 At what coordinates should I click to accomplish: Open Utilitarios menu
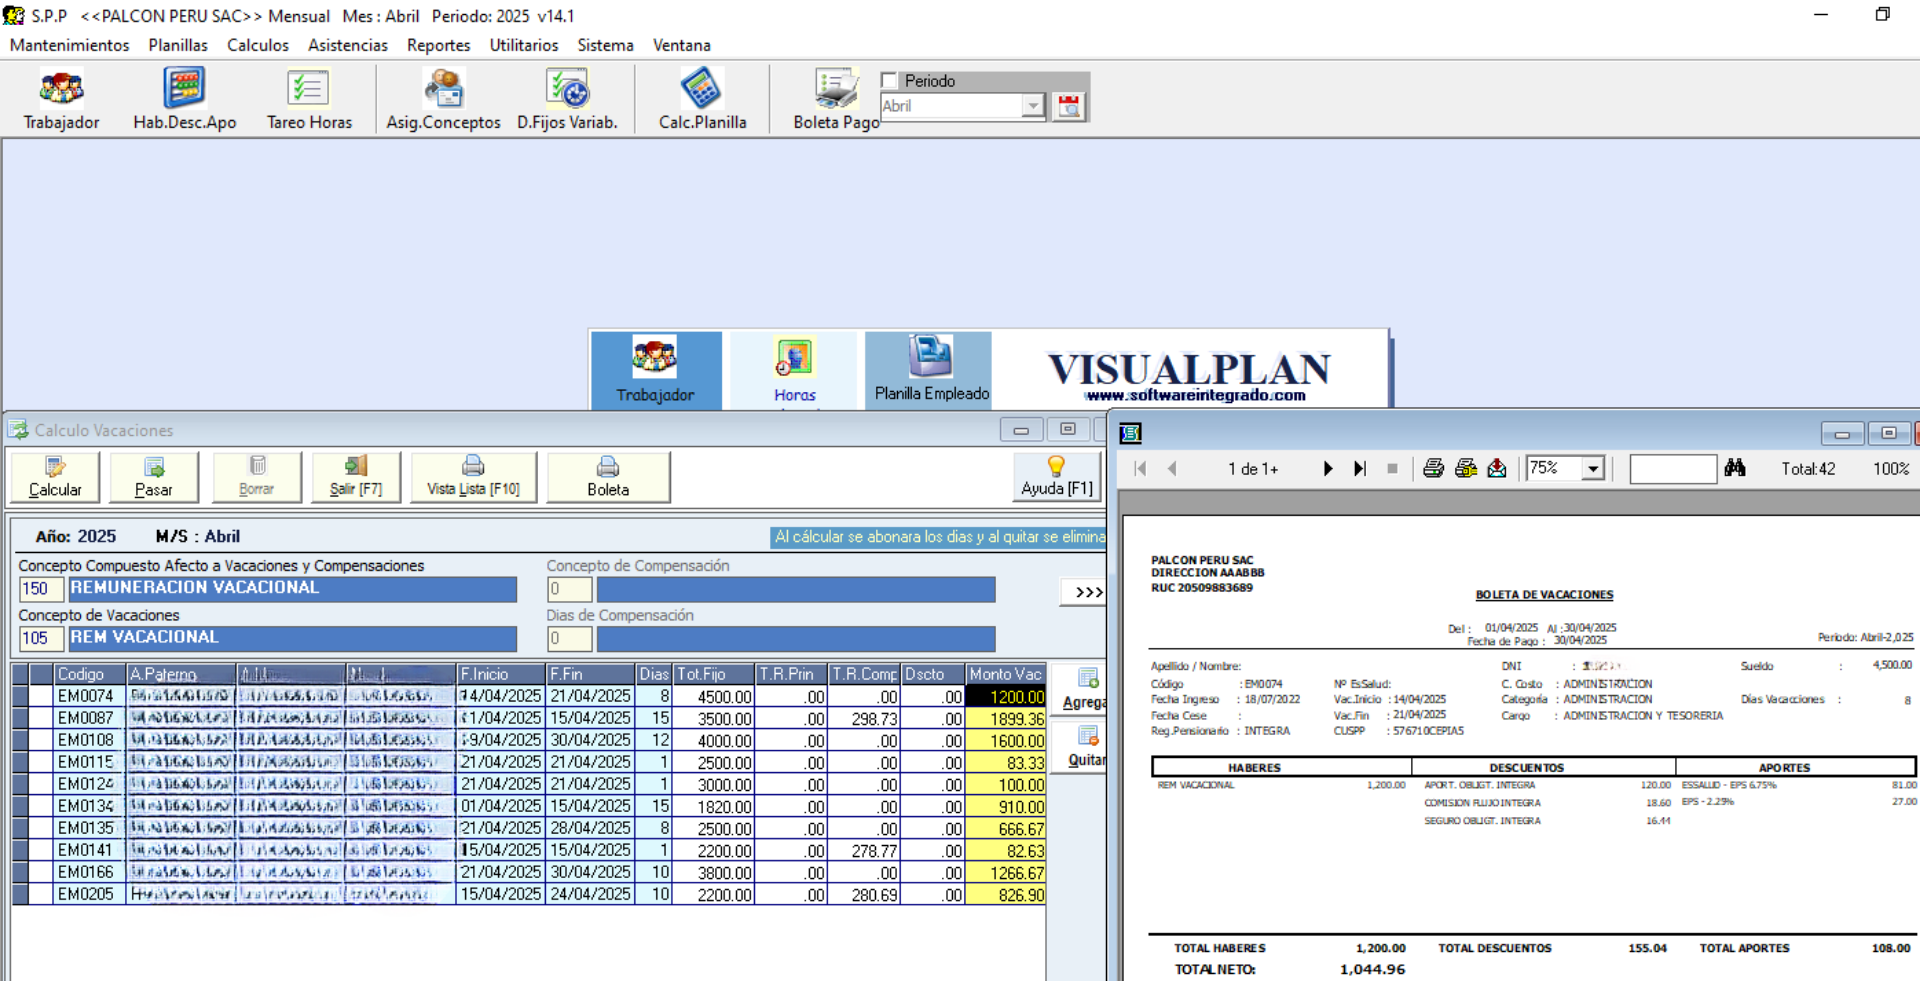pos(524,45)
